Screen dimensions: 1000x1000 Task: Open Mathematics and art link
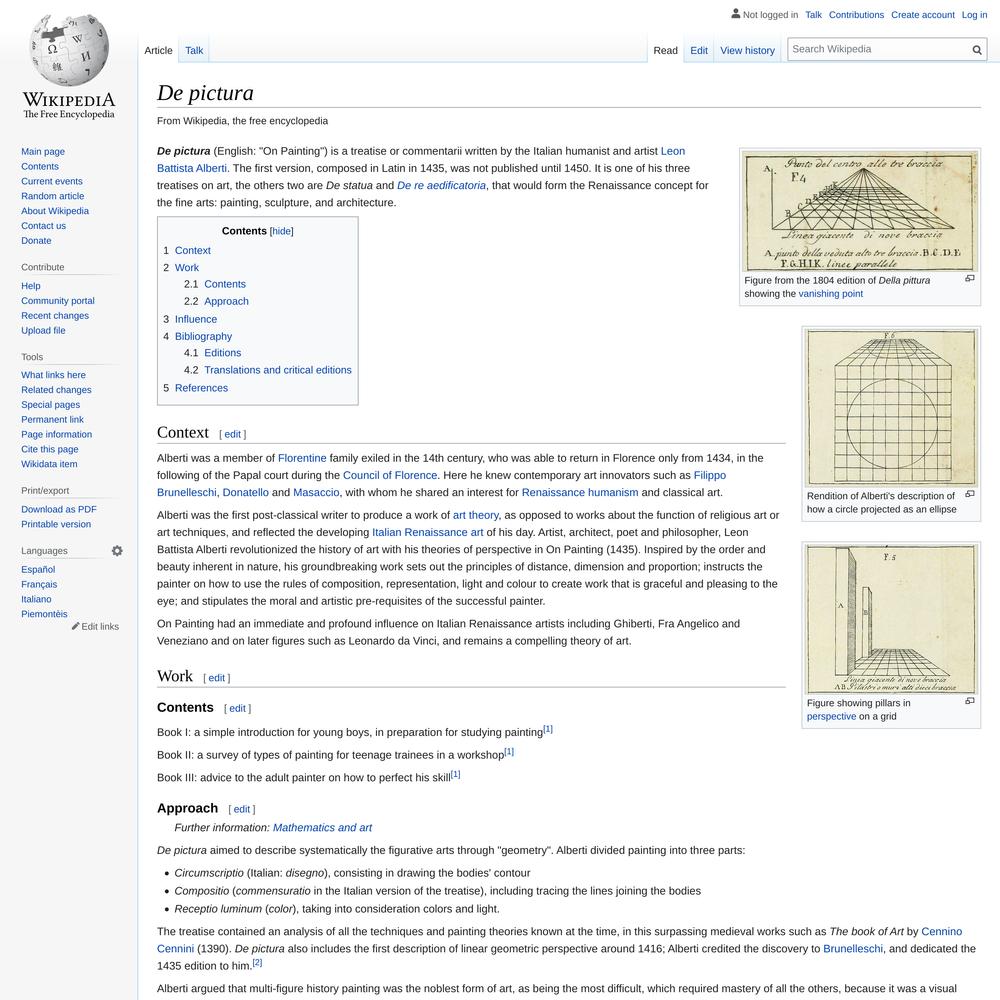(322, 828)
